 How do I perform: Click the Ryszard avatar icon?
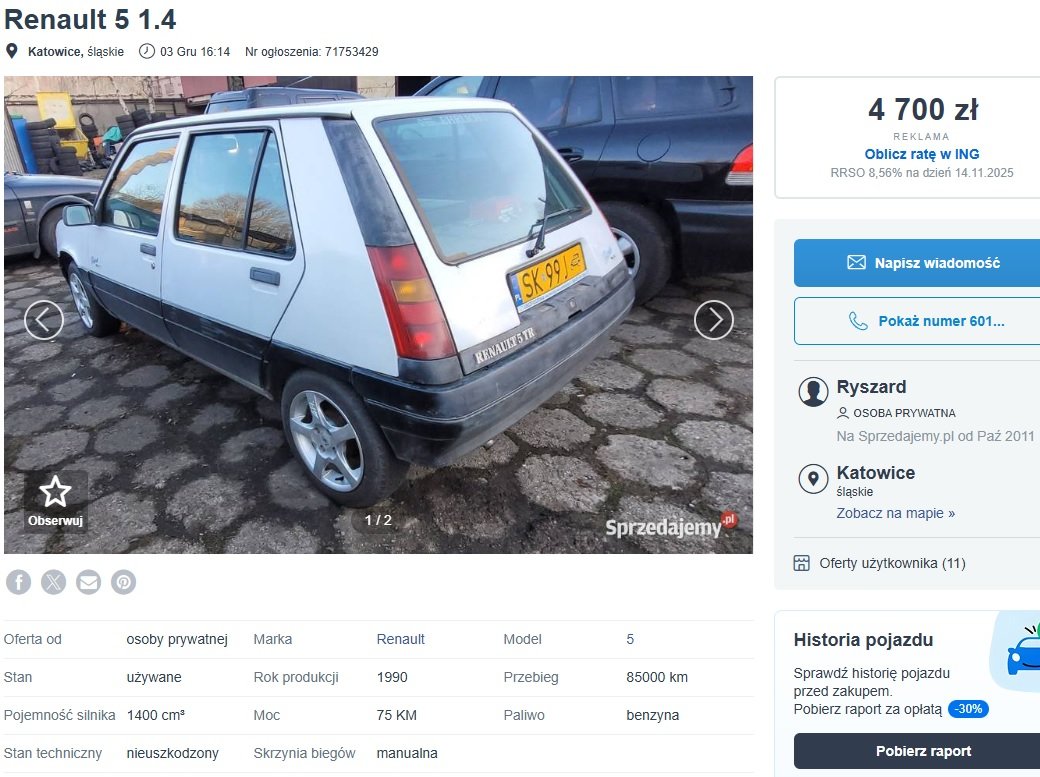(x=813, y=391)
